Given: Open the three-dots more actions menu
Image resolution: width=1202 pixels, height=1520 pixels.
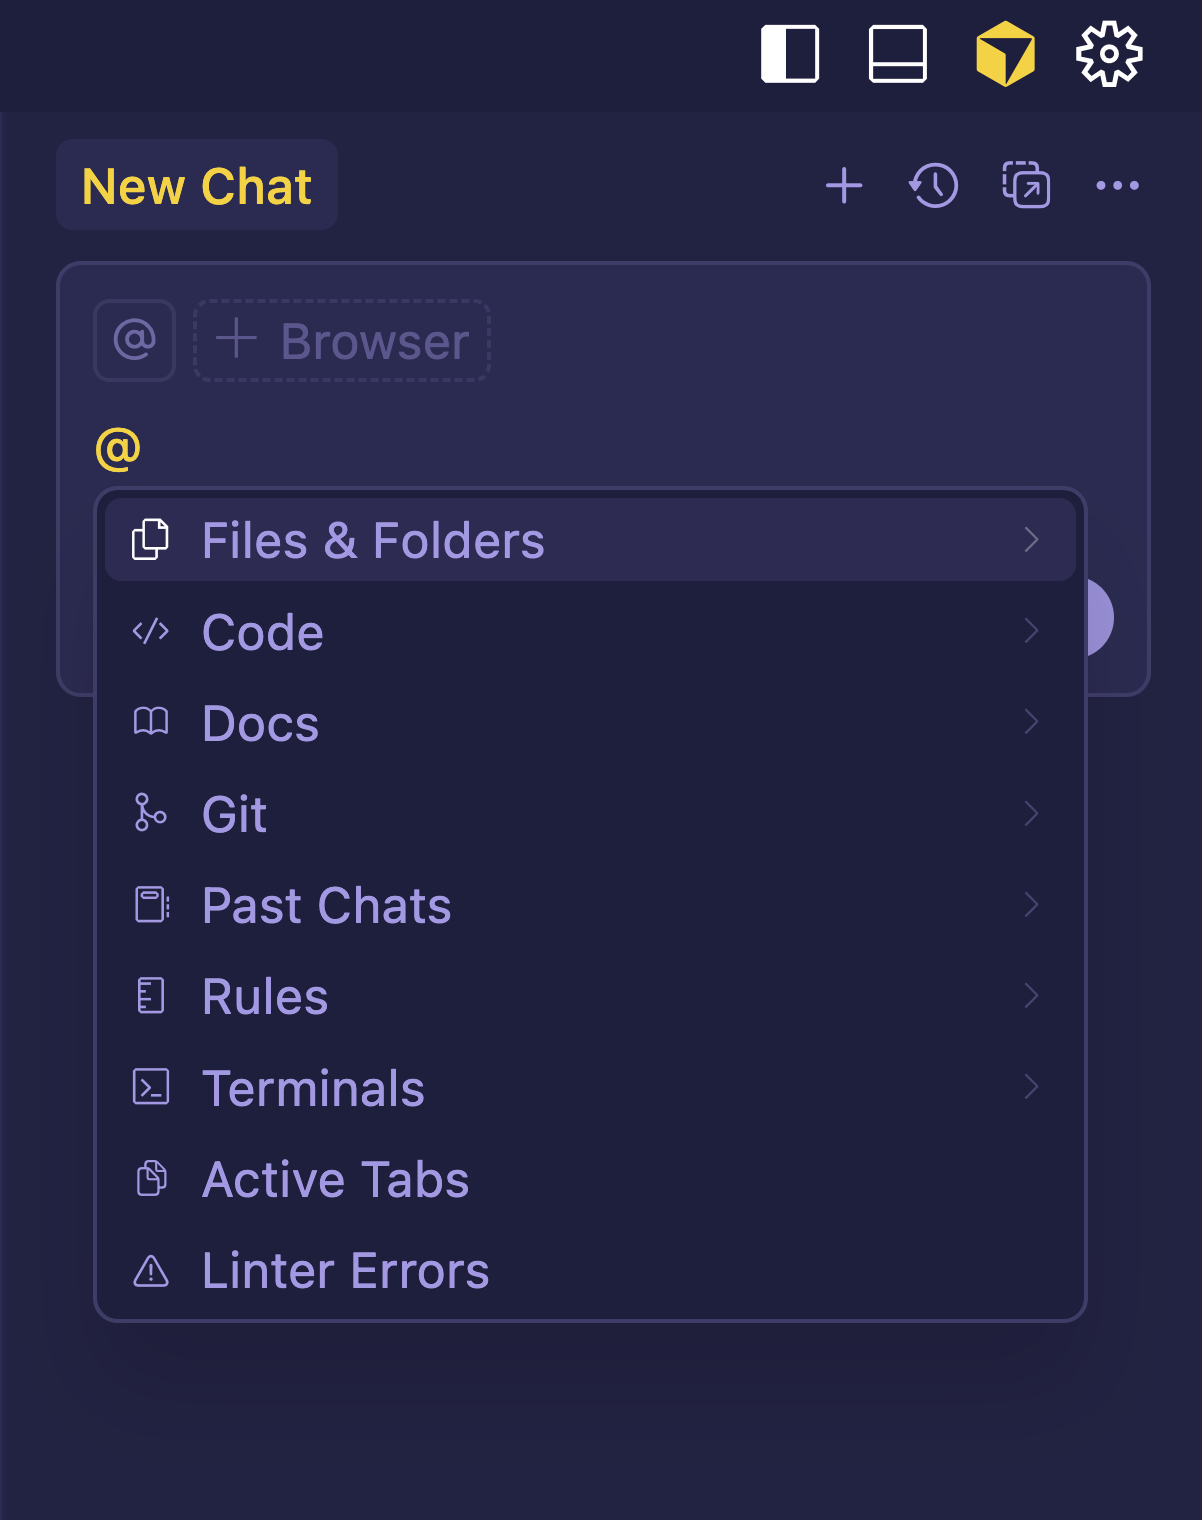Looking at the screenshot, I should [1117, 186].
